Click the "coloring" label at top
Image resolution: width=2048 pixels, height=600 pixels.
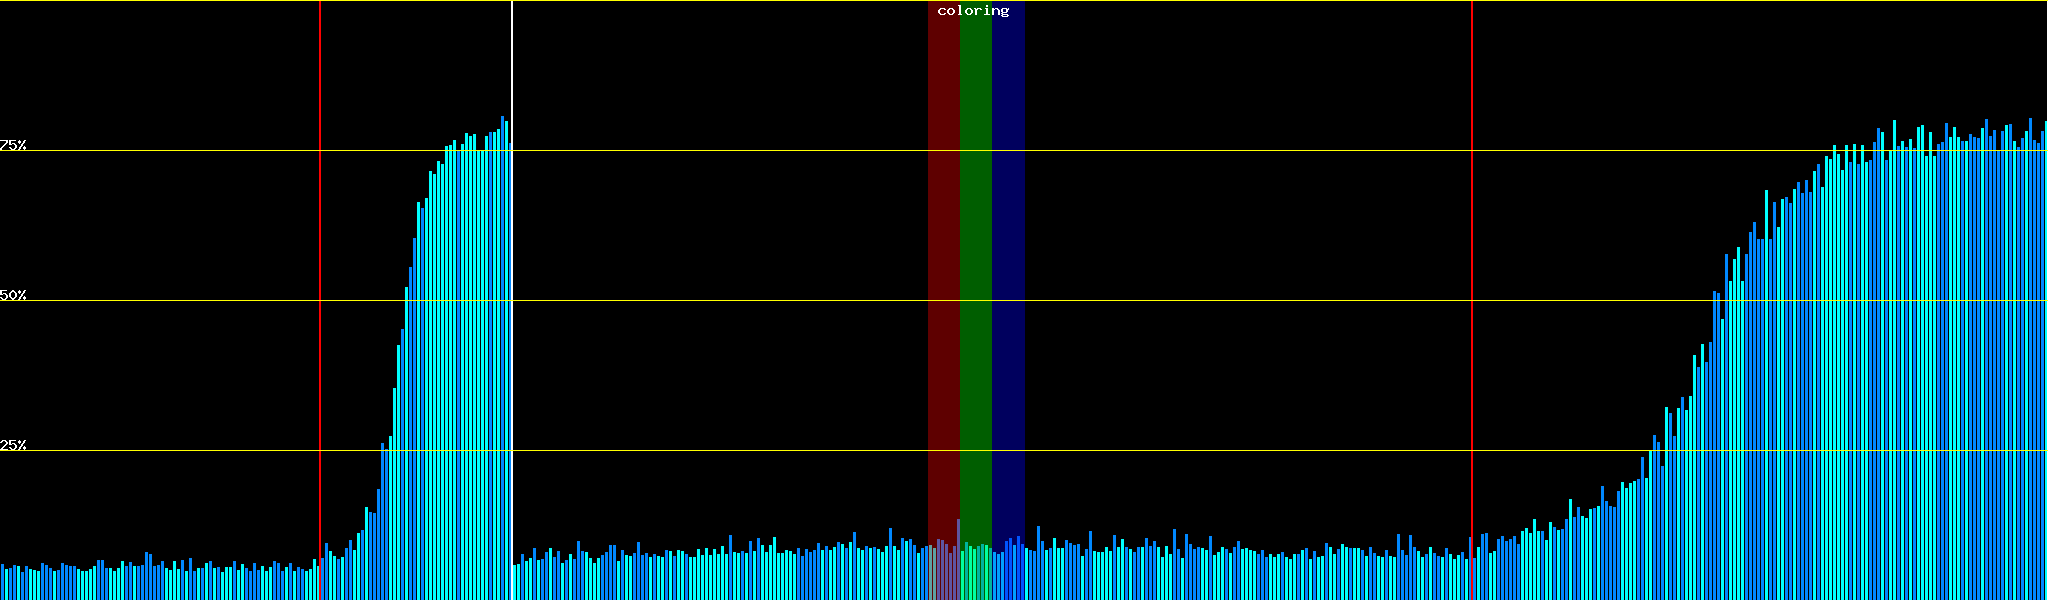[x=973, y=11]
